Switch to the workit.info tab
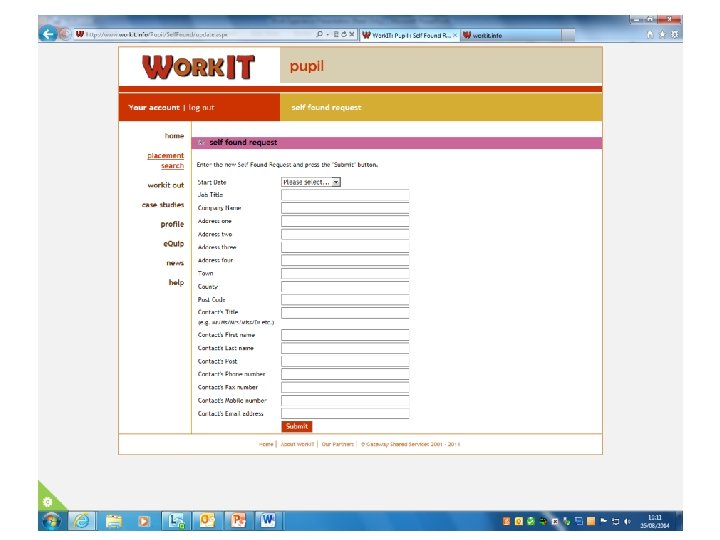 click(x=511, y=35)
